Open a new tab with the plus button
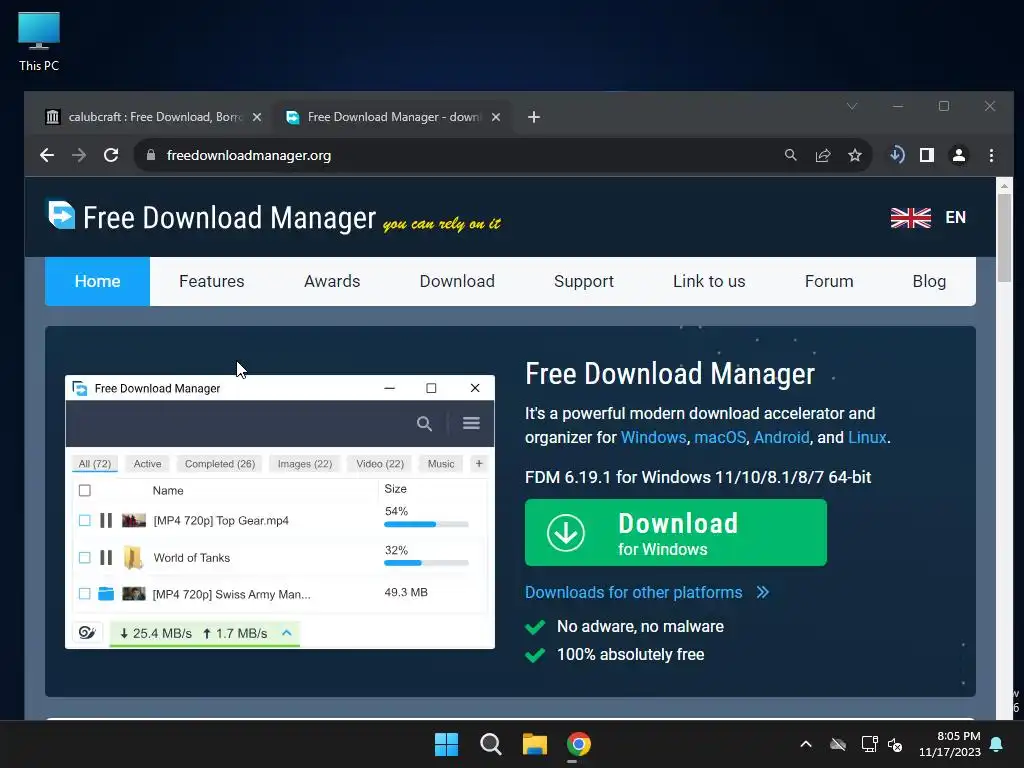This screenshot has width=1024, height=768. (x=534, y=117)
